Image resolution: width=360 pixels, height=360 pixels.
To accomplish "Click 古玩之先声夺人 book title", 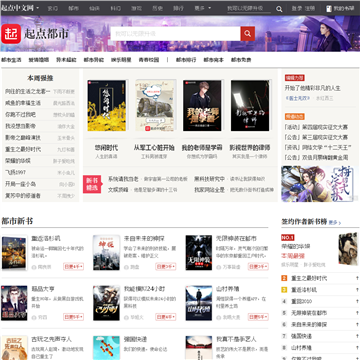I will tap(51, 339).
